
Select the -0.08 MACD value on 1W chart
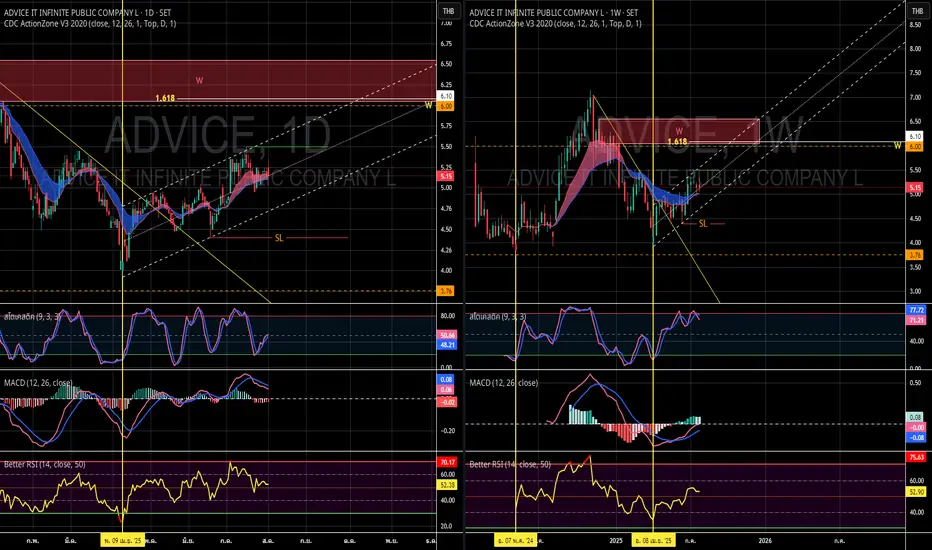pos(916,438)
